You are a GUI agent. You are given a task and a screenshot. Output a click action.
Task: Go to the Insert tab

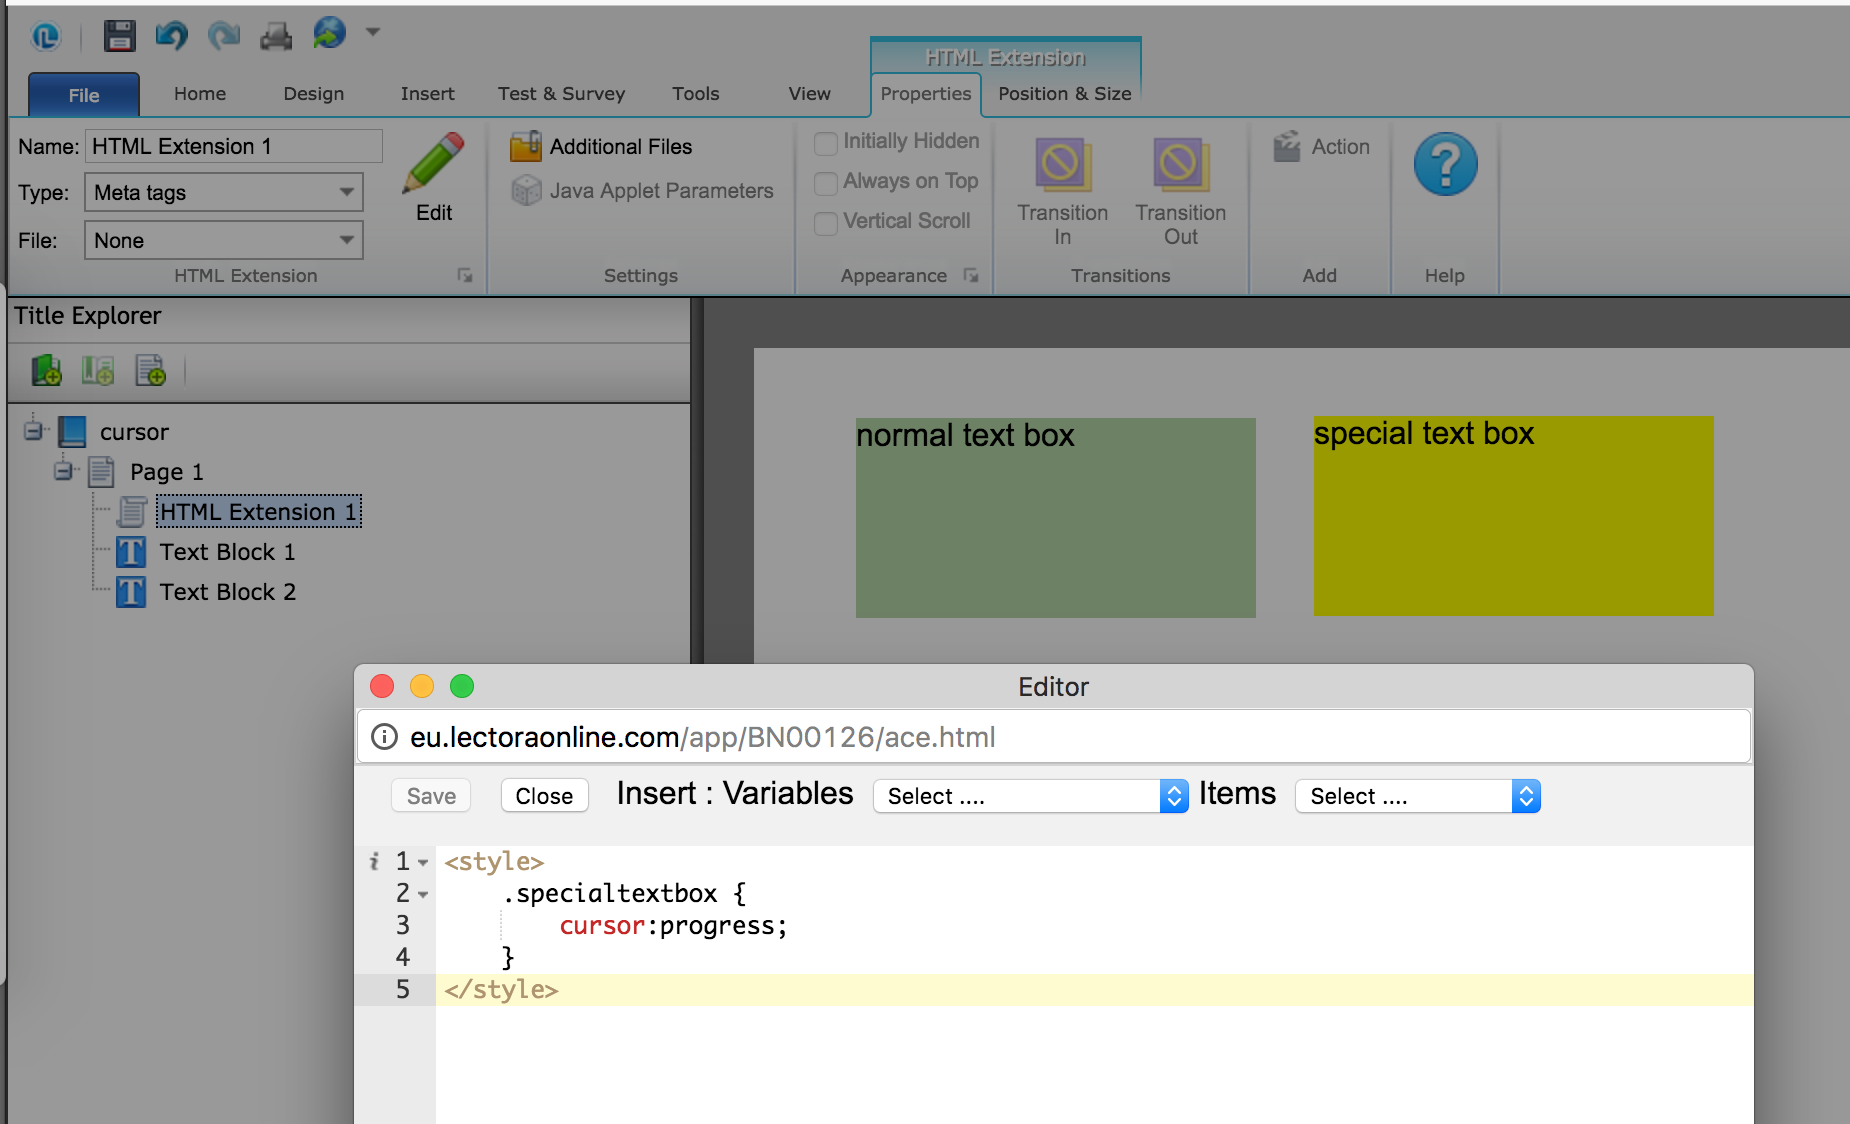coord(427,93)
